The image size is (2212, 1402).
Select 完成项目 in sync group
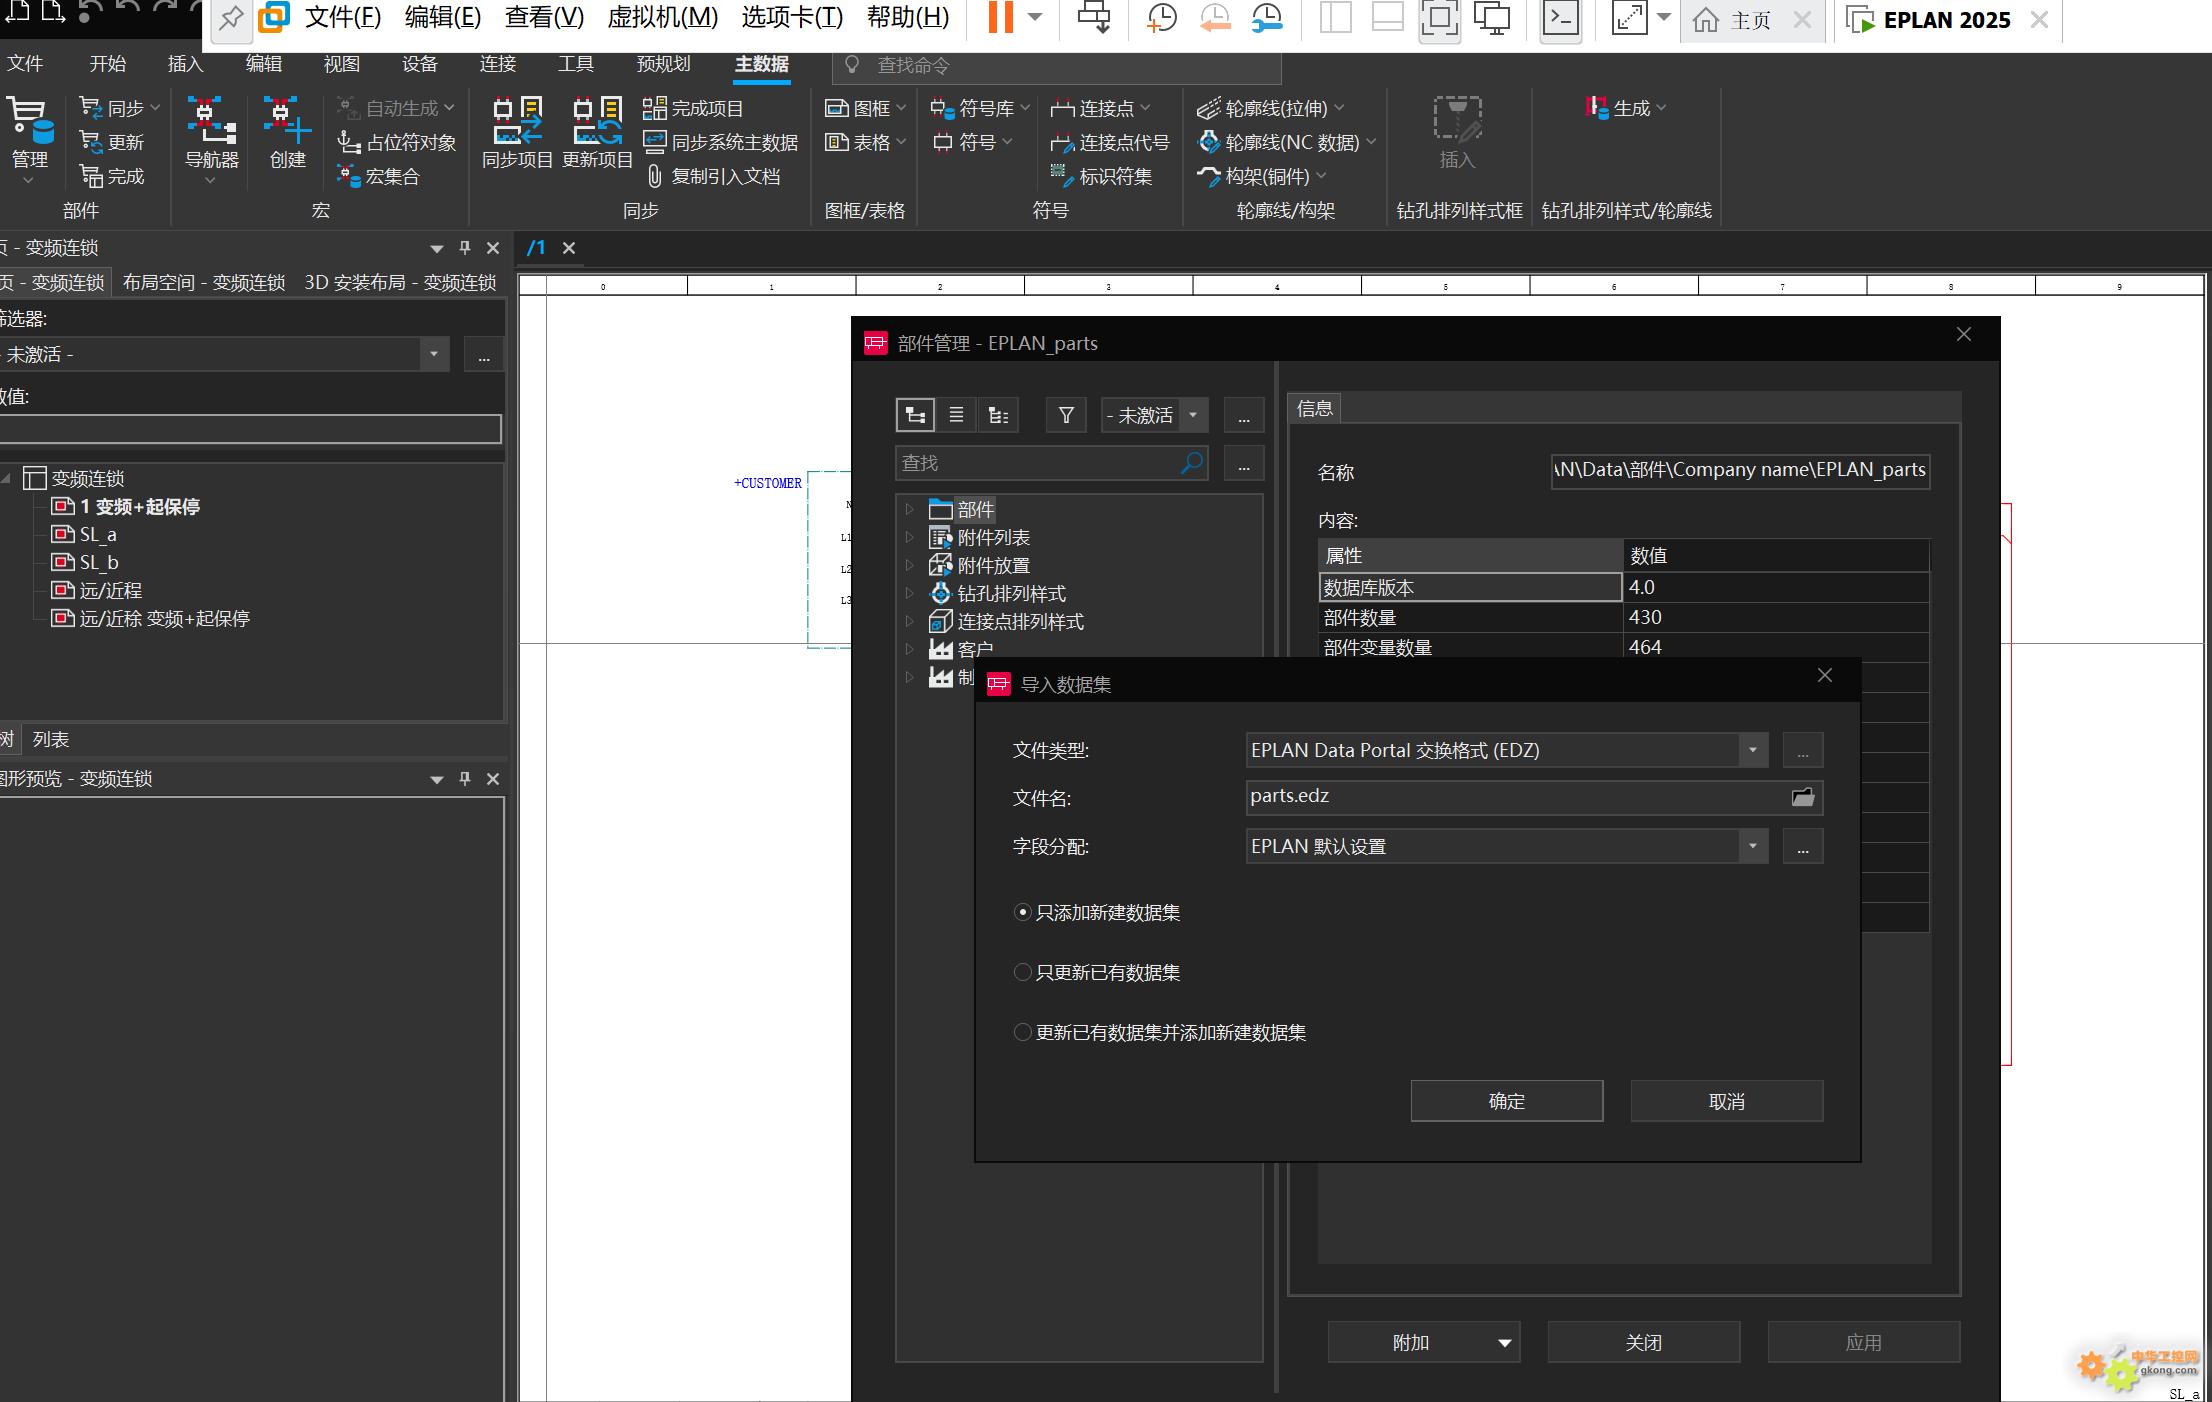pyautogui.click(x=693, y=108)
